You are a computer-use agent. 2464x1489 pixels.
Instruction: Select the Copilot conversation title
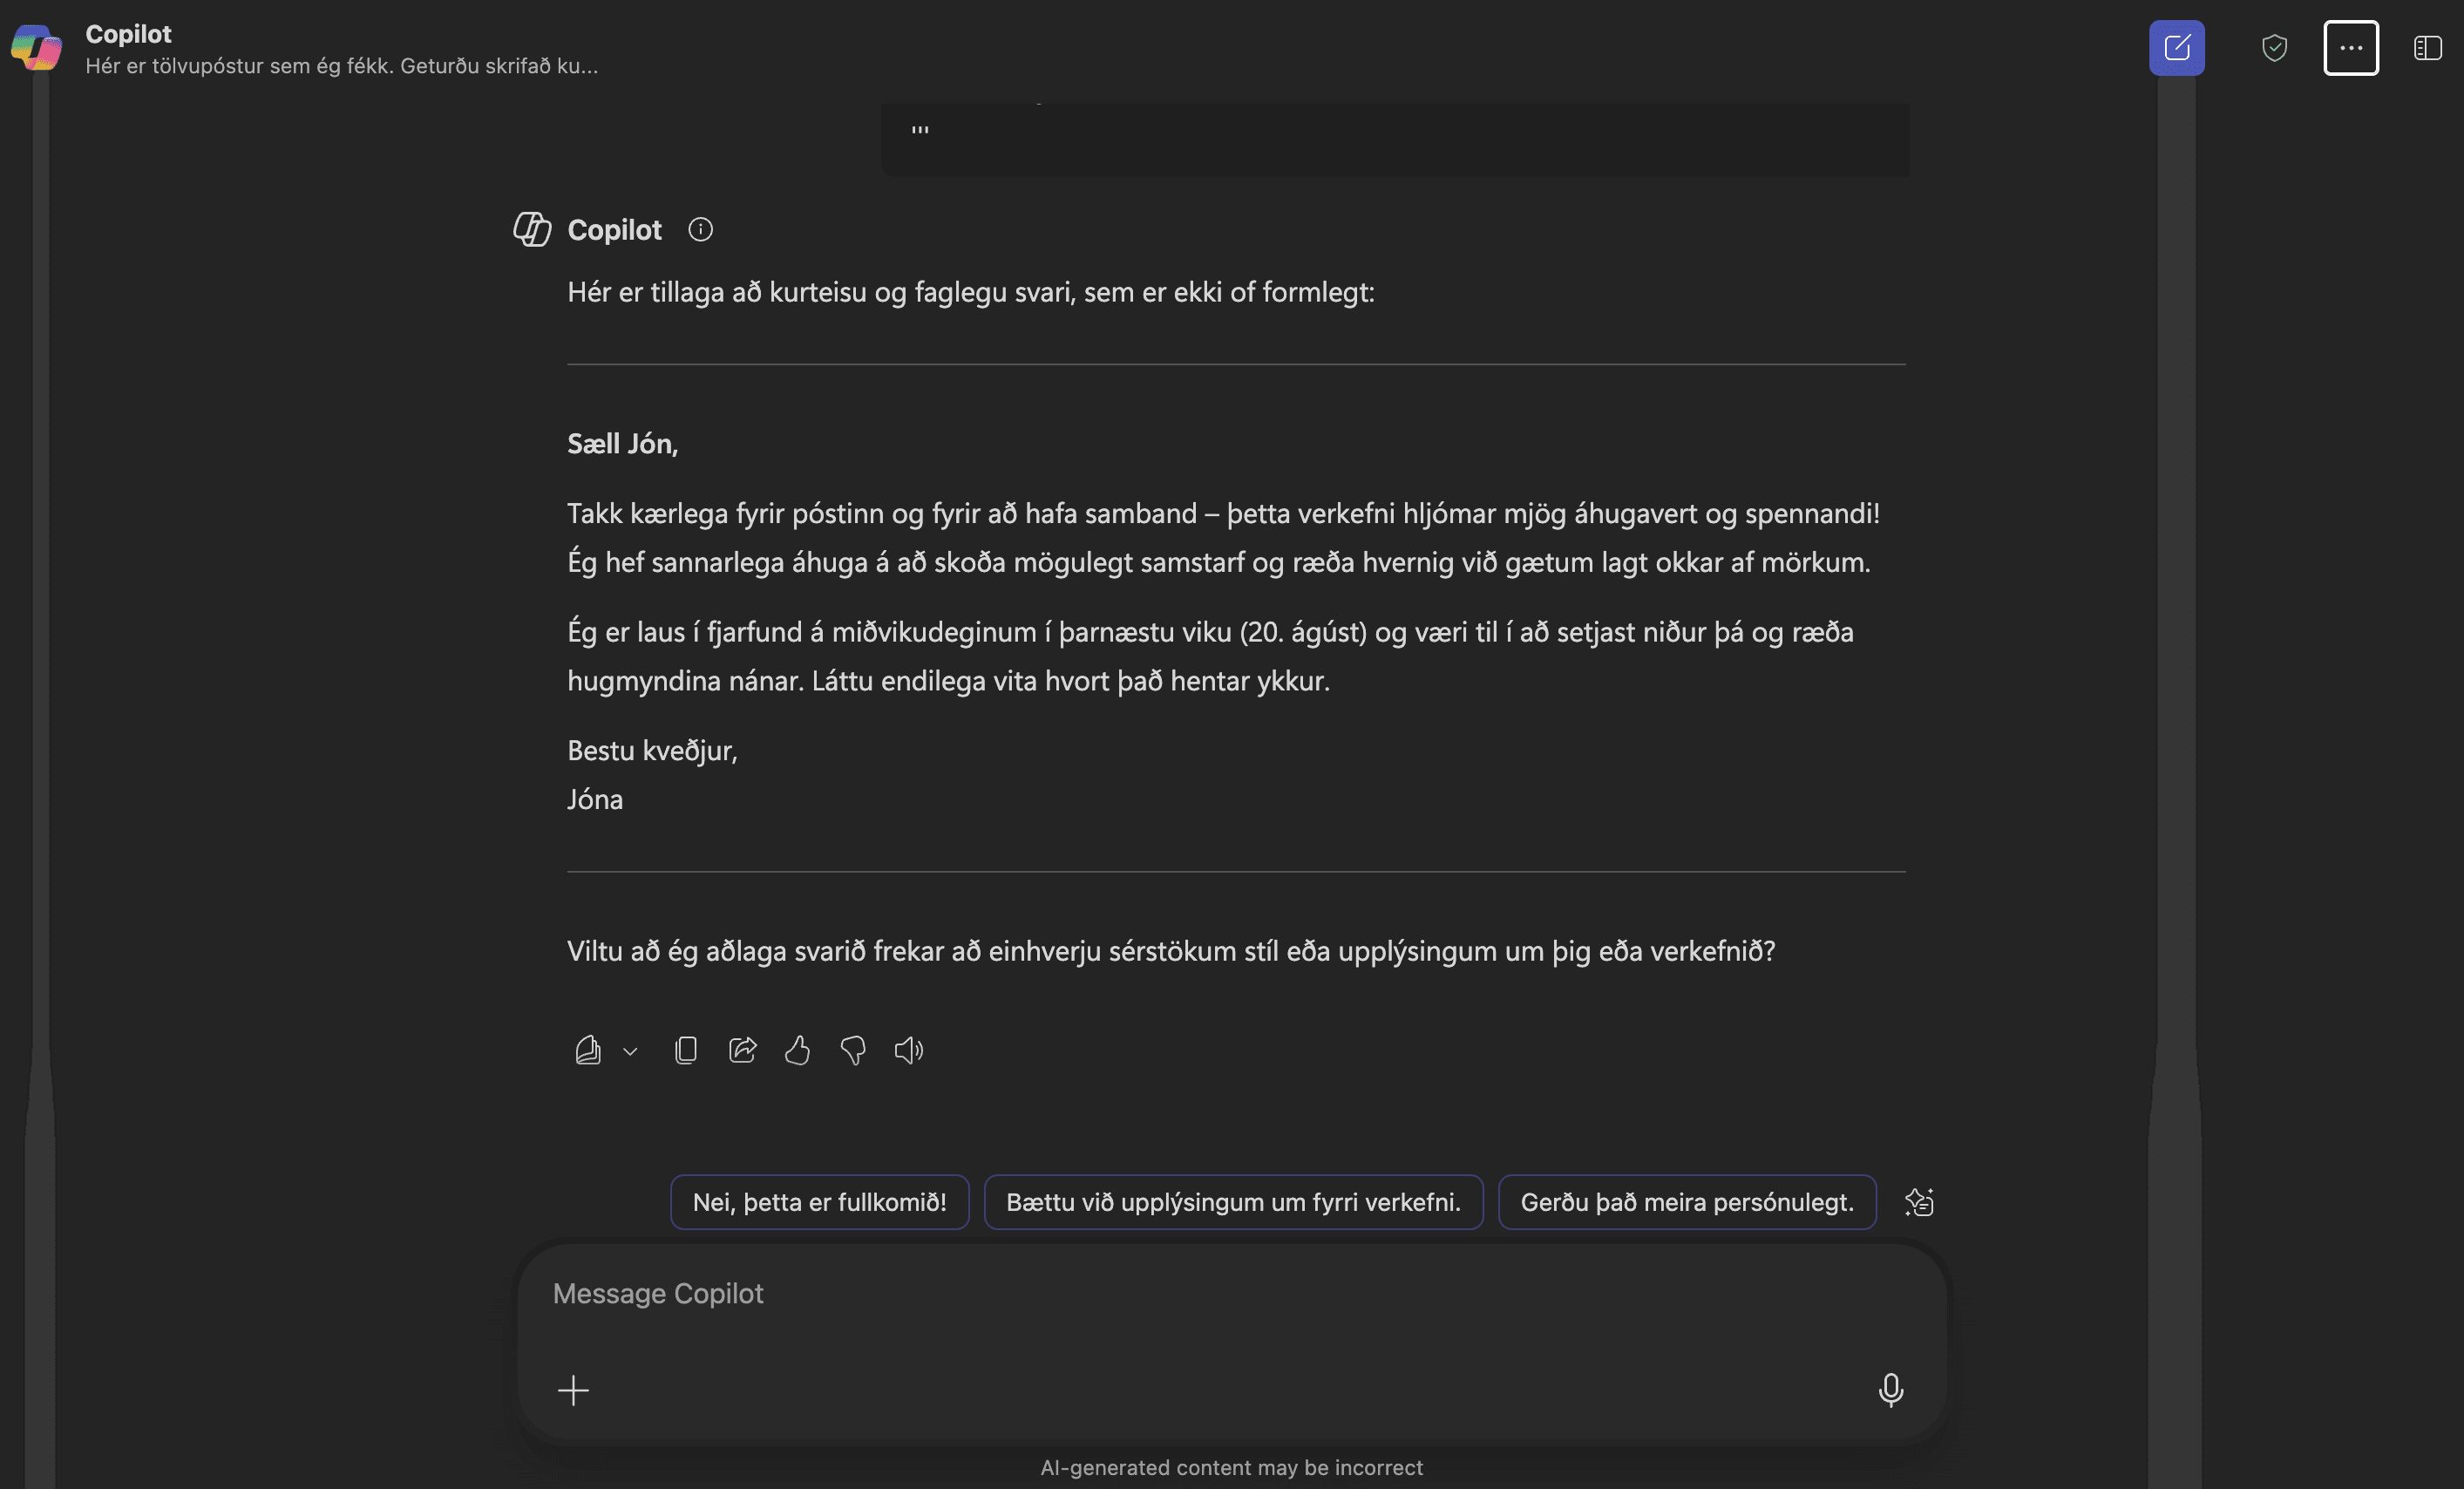127,33
